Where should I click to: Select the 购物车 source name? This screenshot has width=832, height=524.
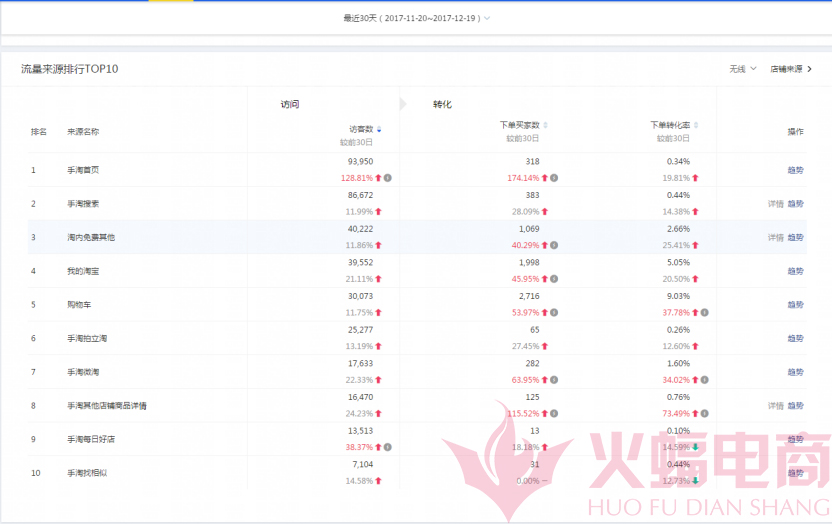tap(79, 305)
